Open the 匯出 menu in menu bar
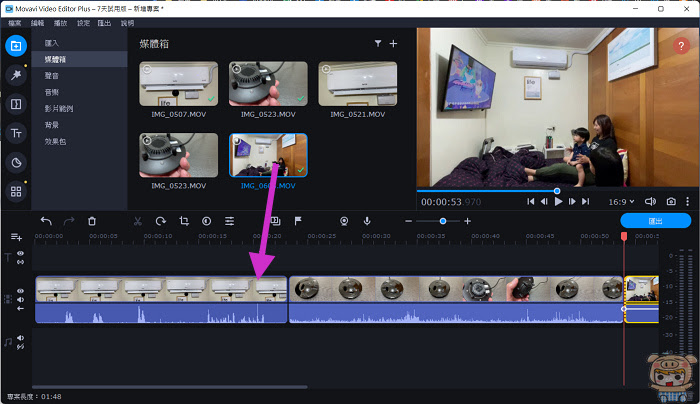Viewport: 700px width, 404px height. click(104, 23)
